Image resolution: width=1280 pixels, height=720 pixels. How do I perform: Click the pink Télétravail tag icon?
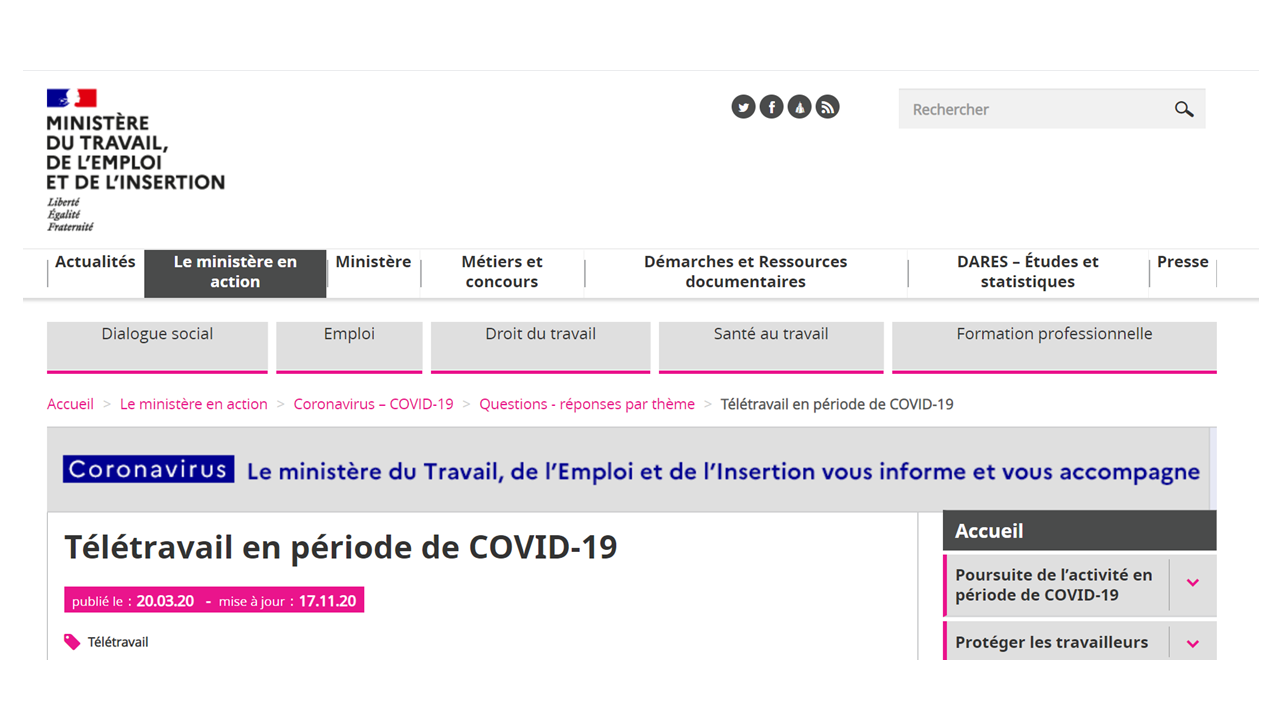pyautogui.click(x=72, y=642)
